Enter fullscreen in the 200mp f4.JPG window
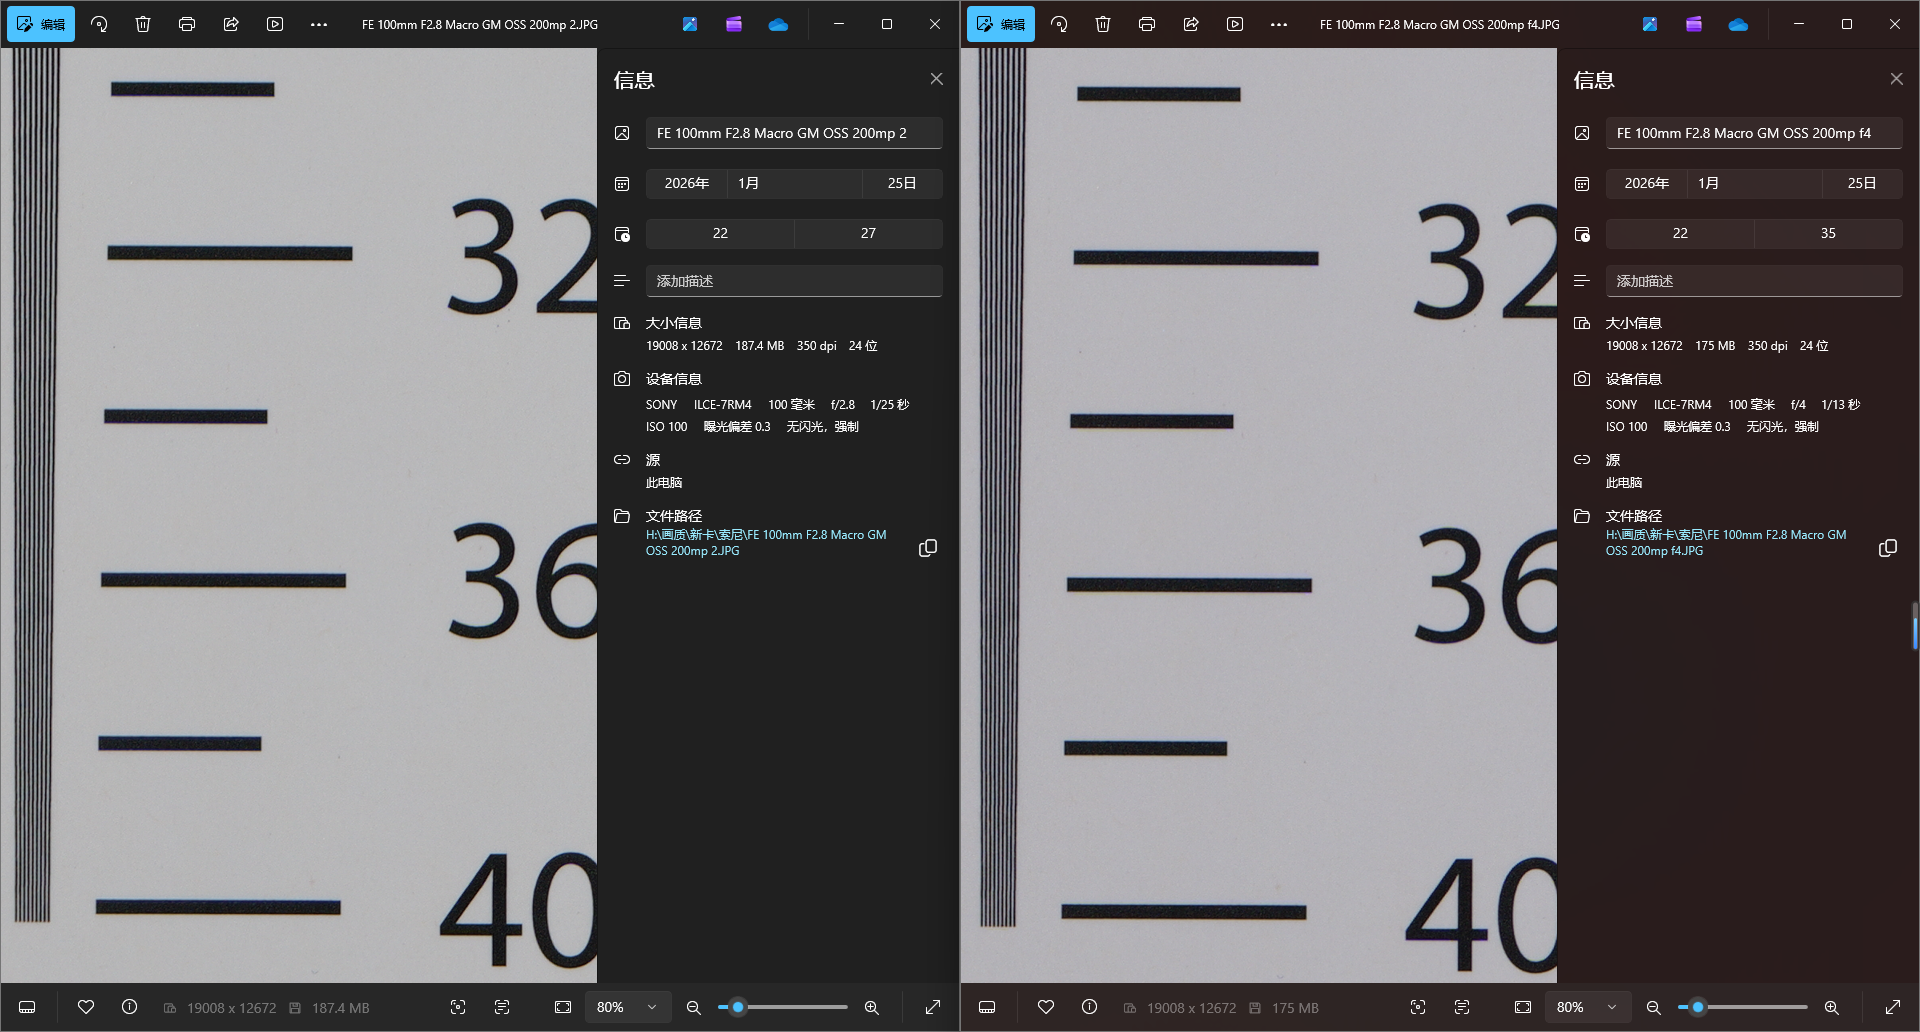This screenshot has width=1920, height=1032. tap(1893, 1007)
